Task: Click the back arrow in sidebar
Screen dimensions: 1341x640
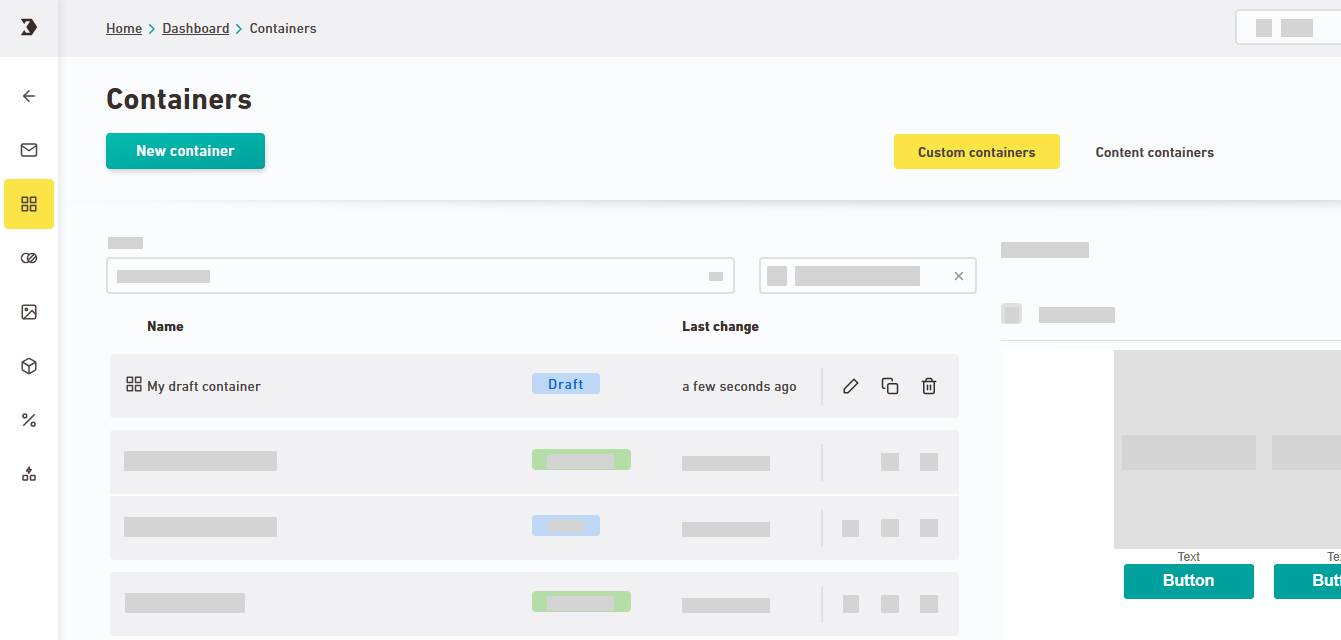Action: point(29,96)
